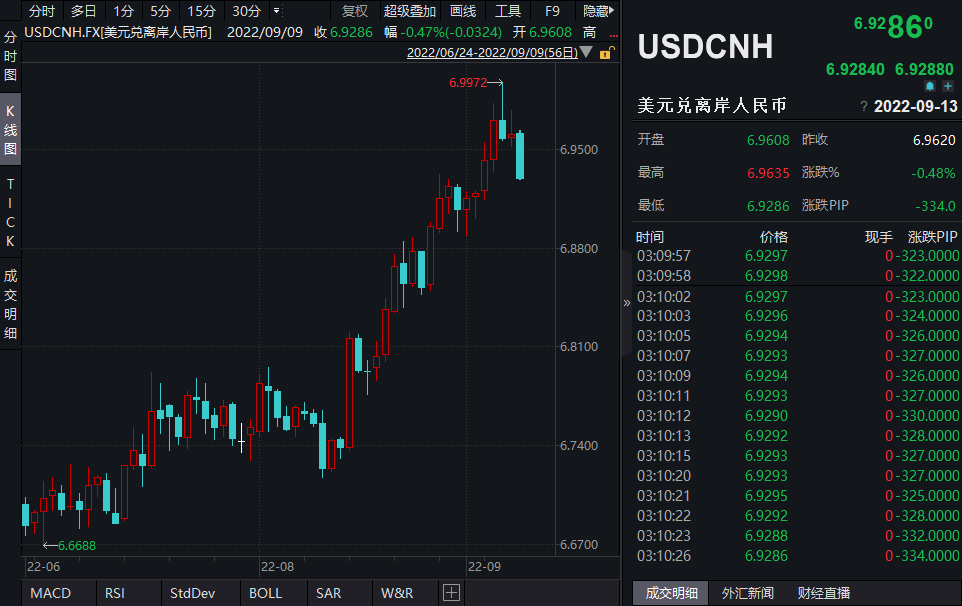
Task: Enable the RSI indicator
Action: click(x=115, y=593)
